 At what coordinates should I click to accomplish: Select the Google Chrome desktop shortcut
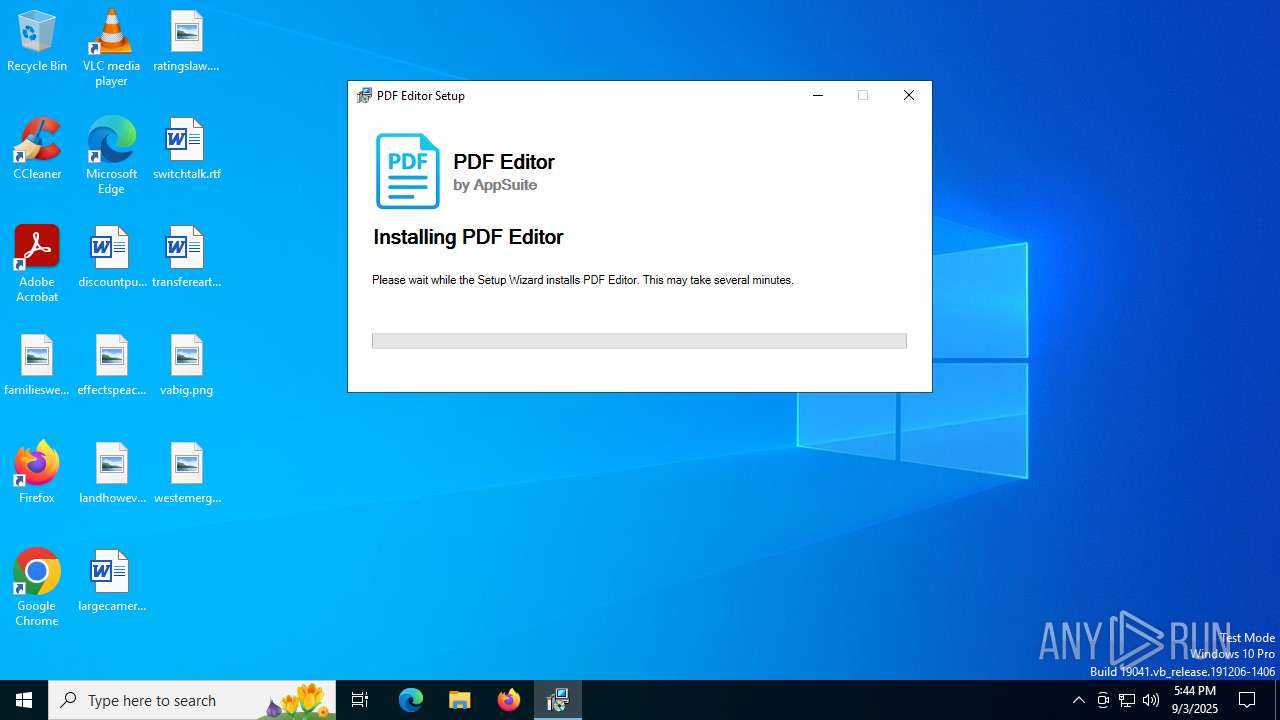click(x=37, y=588)
